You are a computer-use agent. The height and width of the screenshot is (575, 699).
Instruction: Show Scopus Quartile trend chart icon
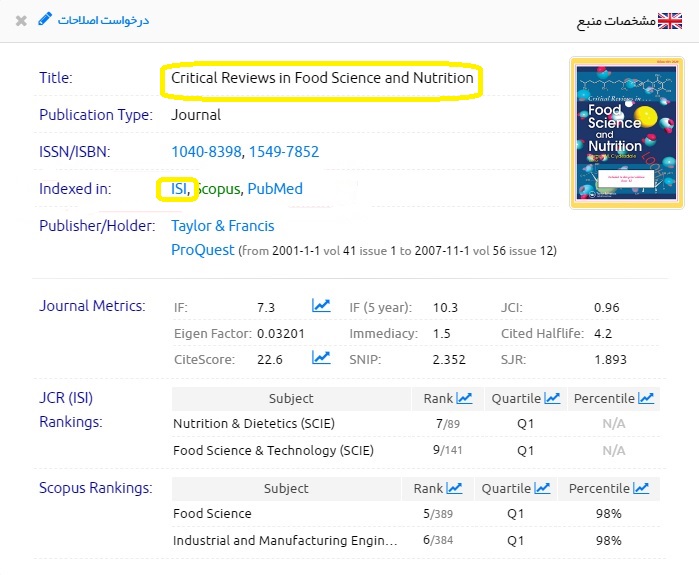click(542, 488)
